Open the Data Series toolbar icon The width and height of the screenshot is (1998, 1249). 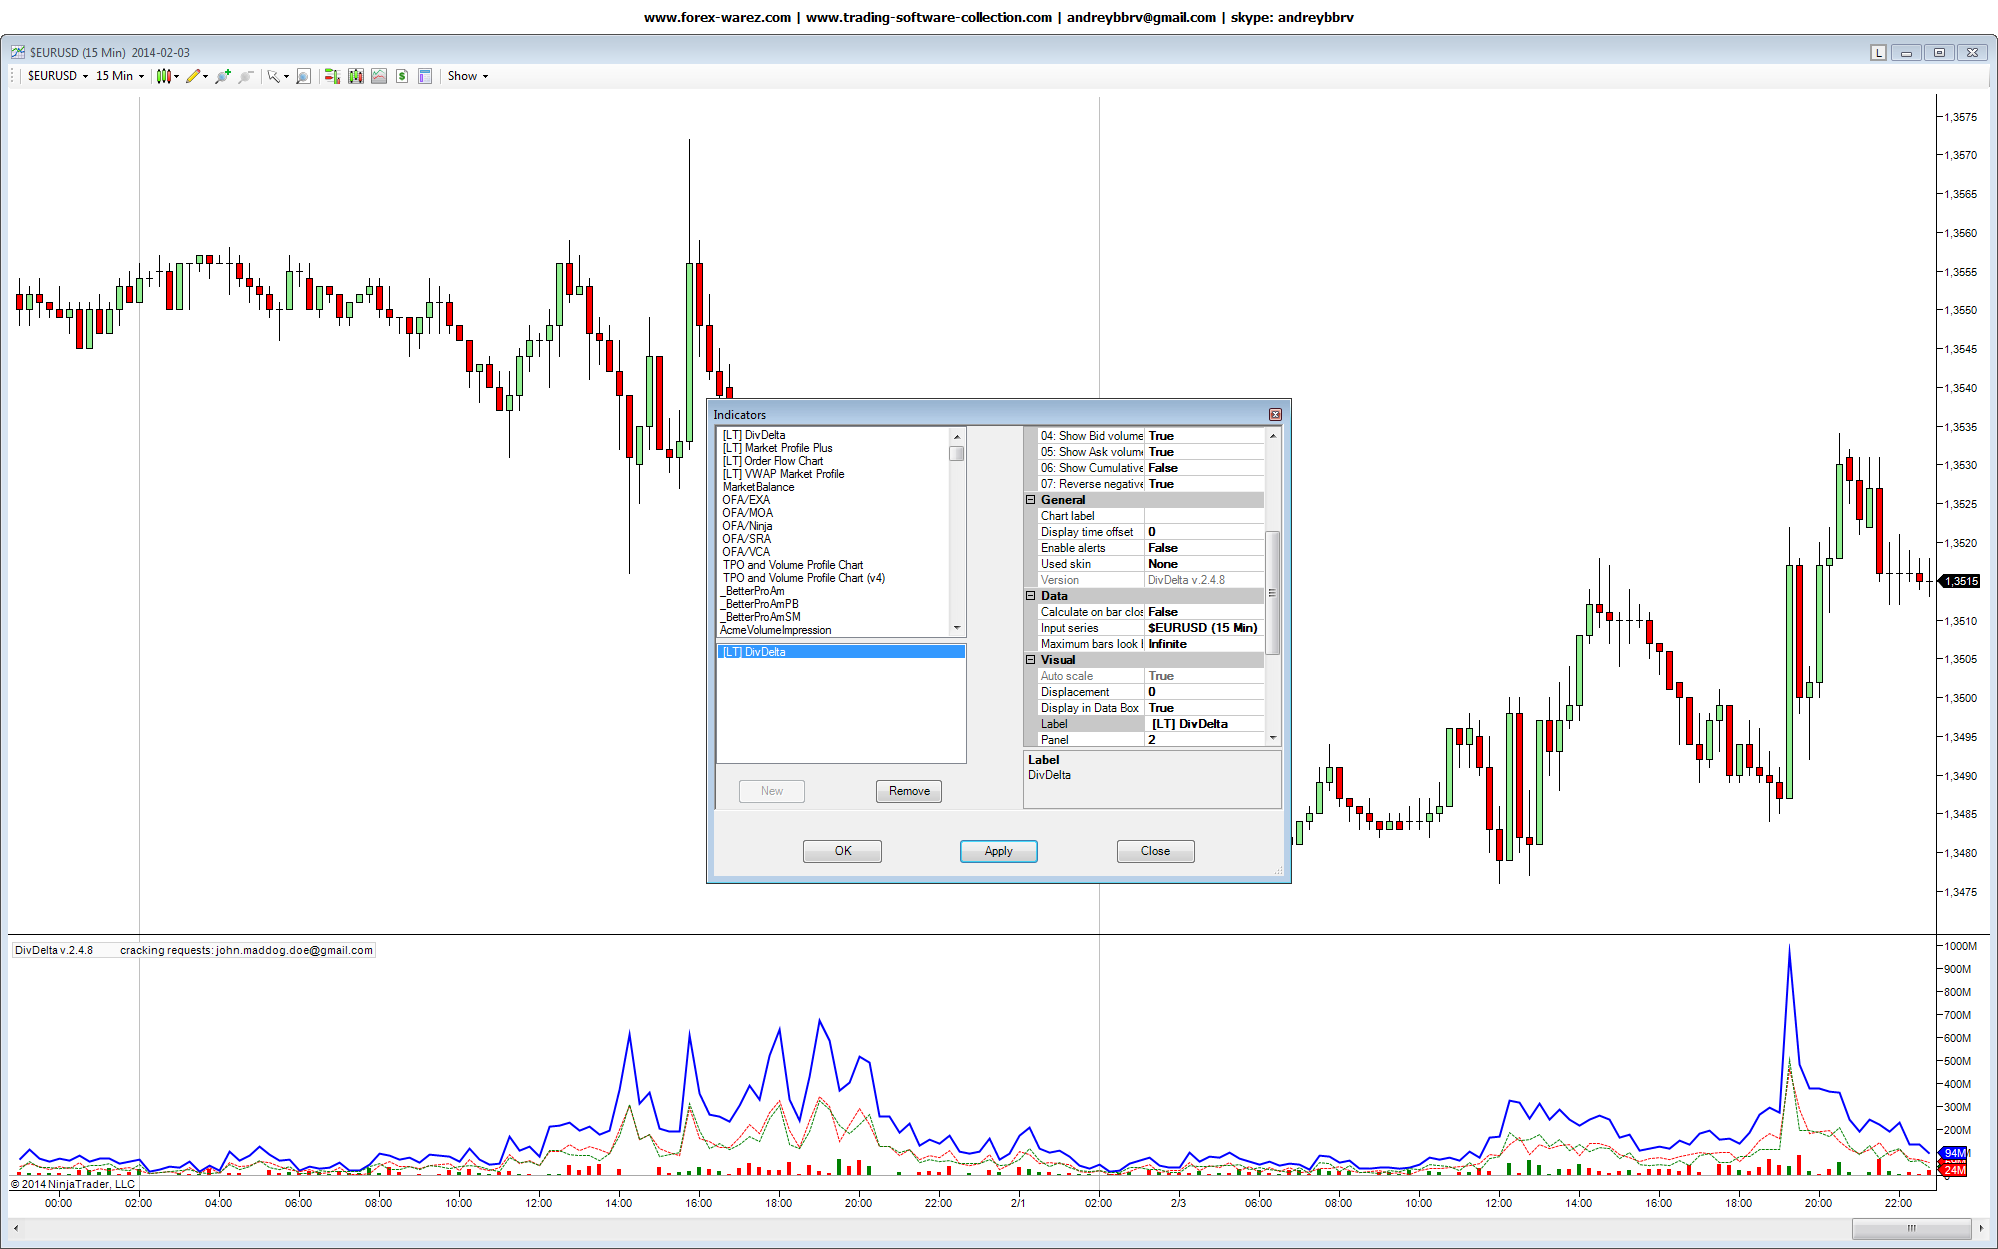click(x=355, y=76)
